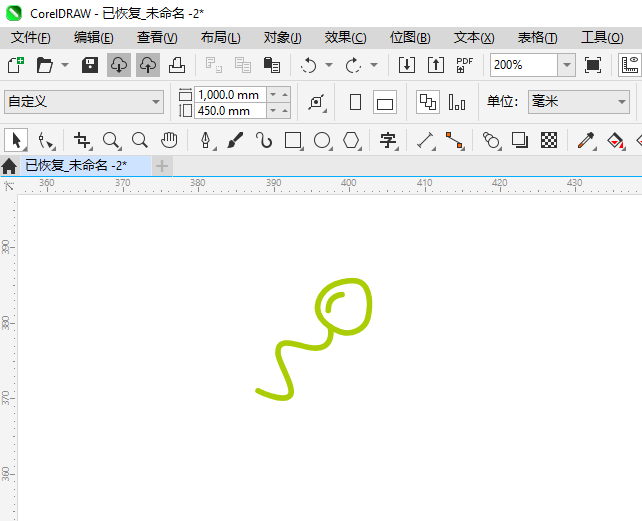The height and width of the screenshot is (521, 642).
Task: Expand the Open file dropdown arrow
Action: (65, 65)
